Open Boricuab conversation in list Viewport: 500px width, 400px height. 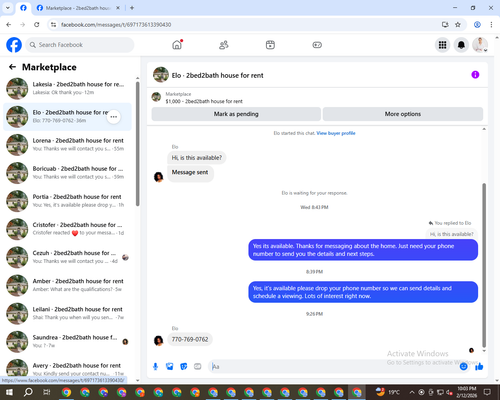pos(67,173)
